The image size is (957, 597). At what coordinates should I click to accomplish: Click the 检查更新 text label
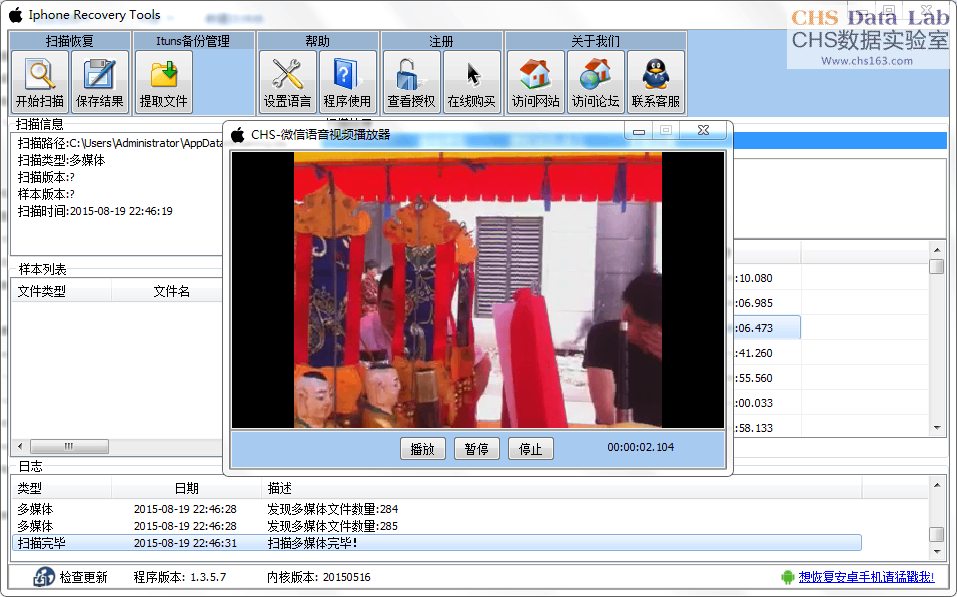pos(83,577)
